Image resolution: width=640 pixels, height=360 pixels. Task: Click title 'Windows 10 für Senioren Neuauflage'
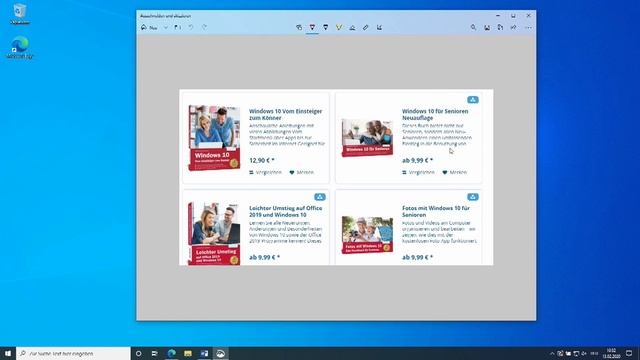[435, 114]
